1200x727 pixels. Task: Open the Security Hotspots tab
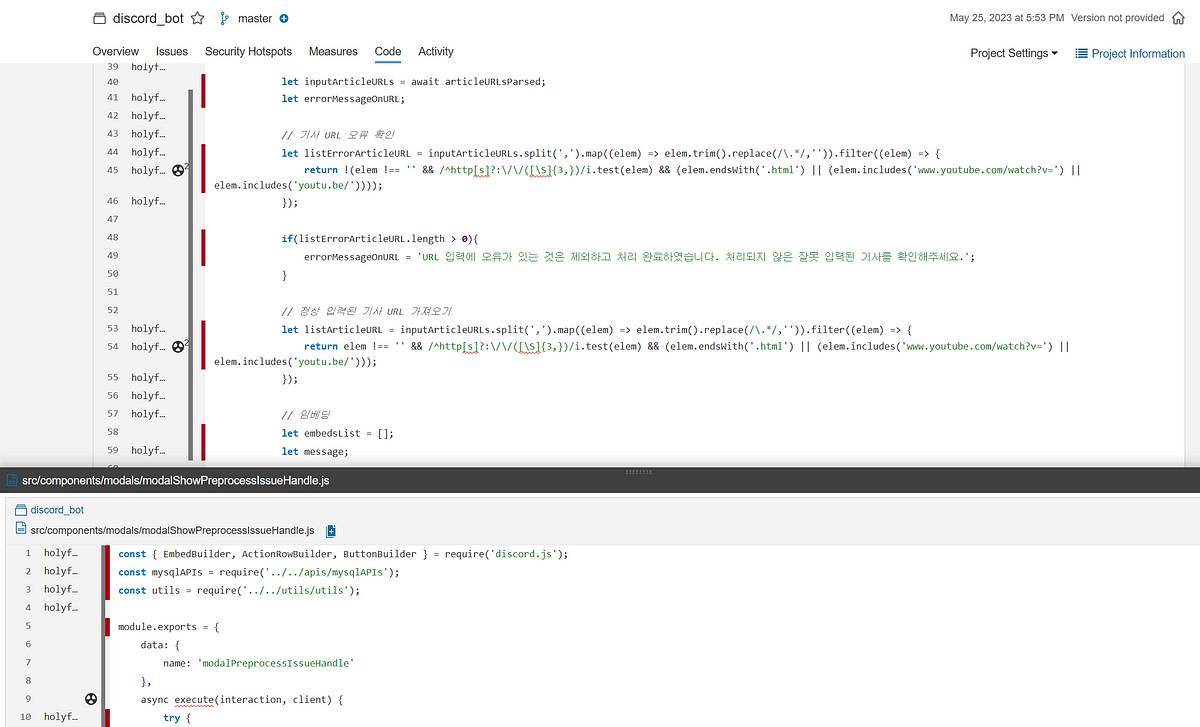click(248, 51)
